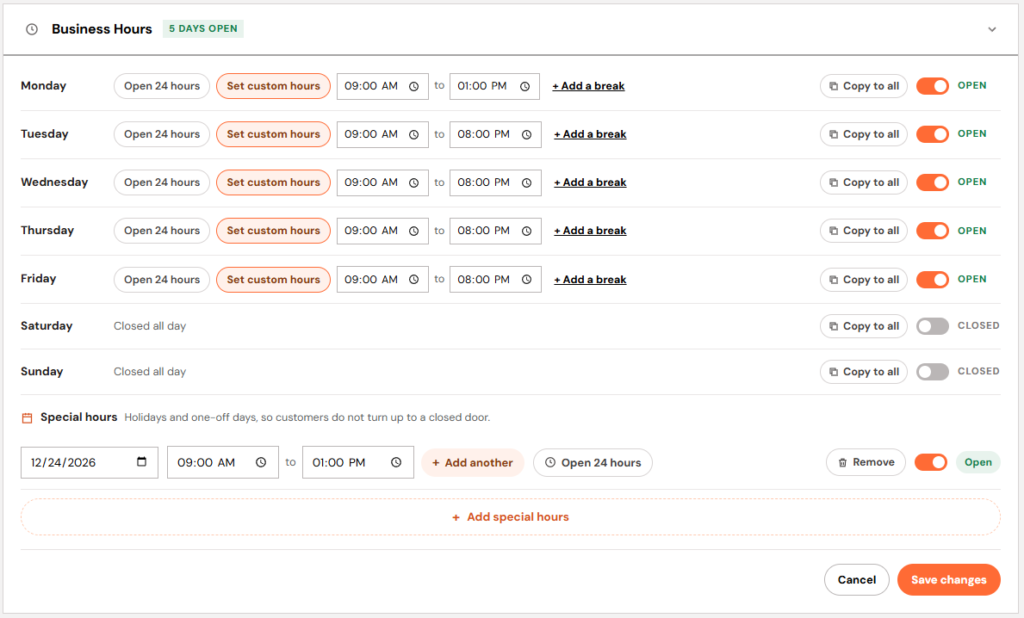Remove the 12/24/2026 special hours entry
This screenshot has width=1024, height=618.
[x=866, y=463]
